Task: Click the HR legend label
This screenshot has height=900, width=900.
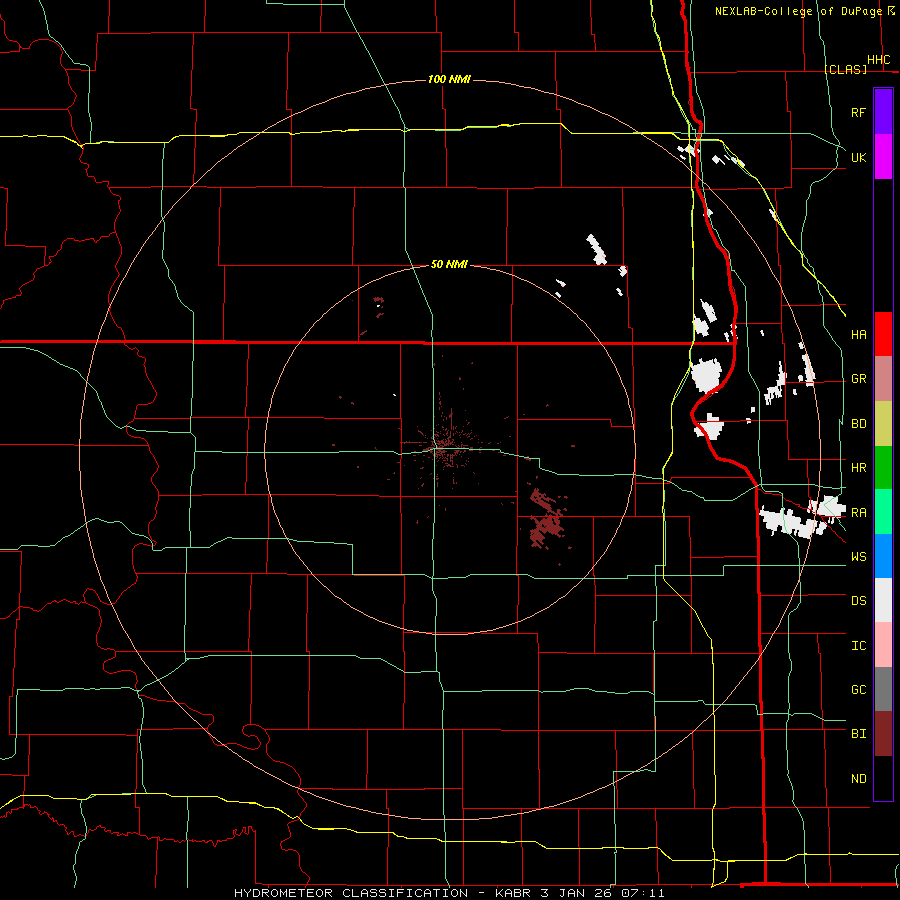Action: click(858, 468)
